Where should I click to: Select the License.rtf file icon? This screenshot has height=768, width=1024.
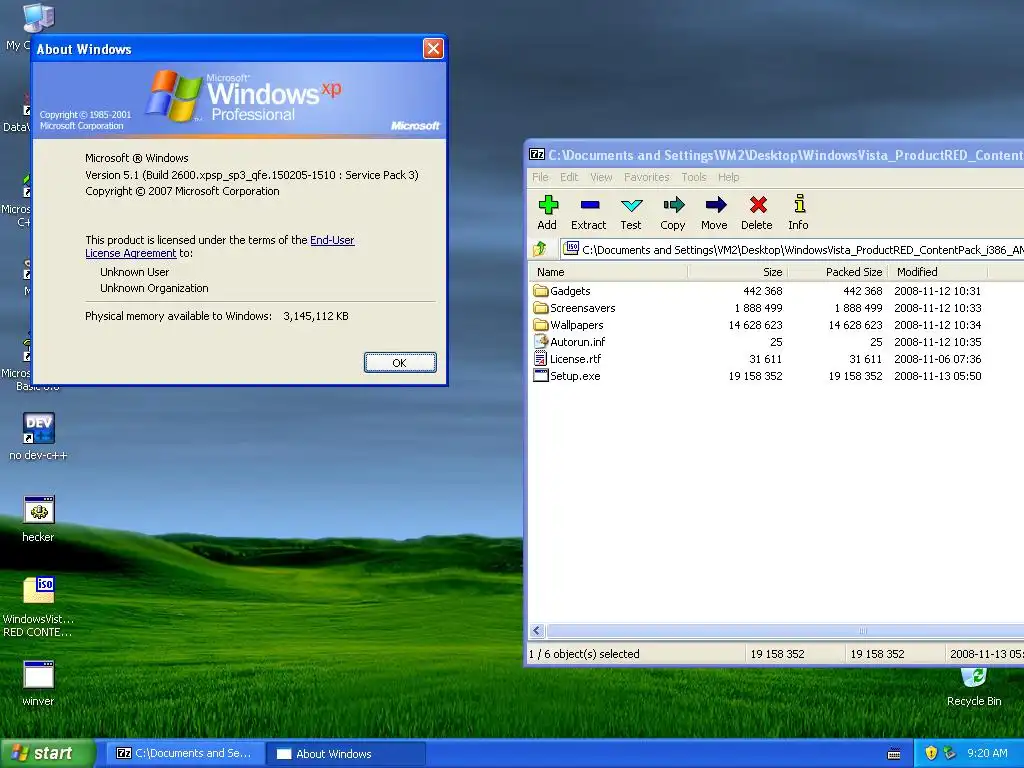[541, 359]
